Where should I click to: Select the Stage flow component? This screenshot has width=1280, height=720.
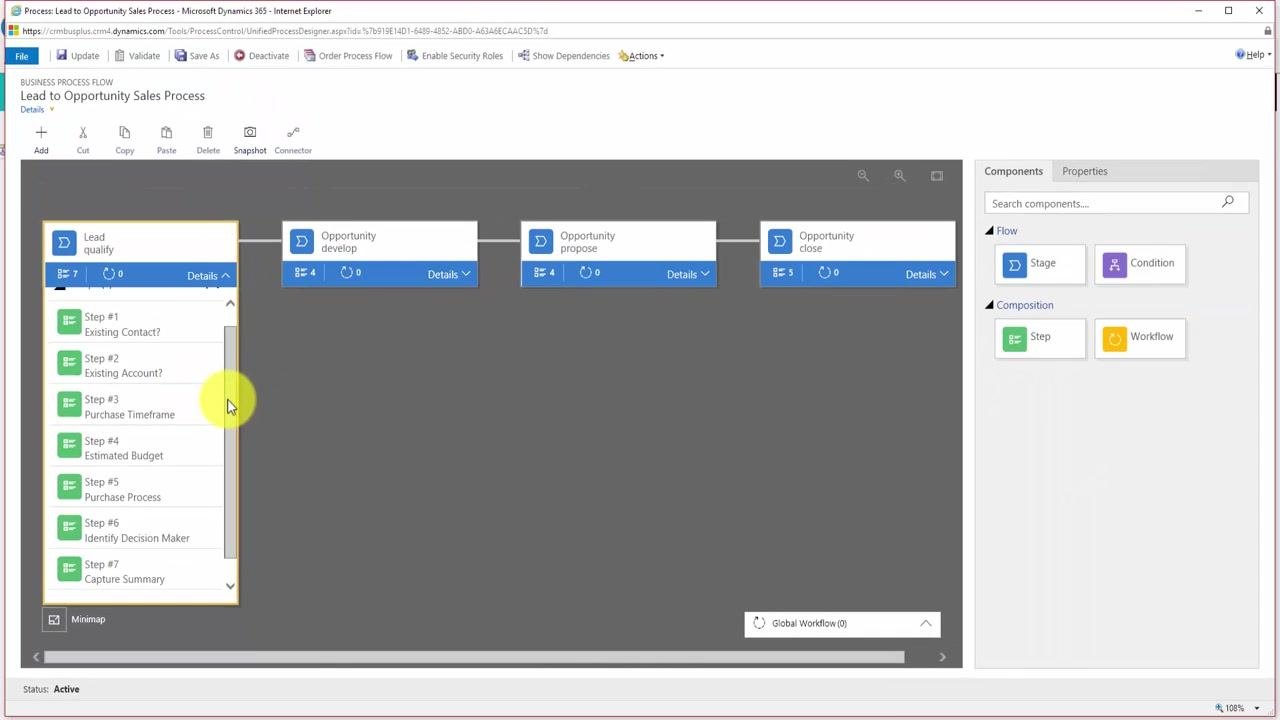pyautogui.click(x=1040, y=264)
